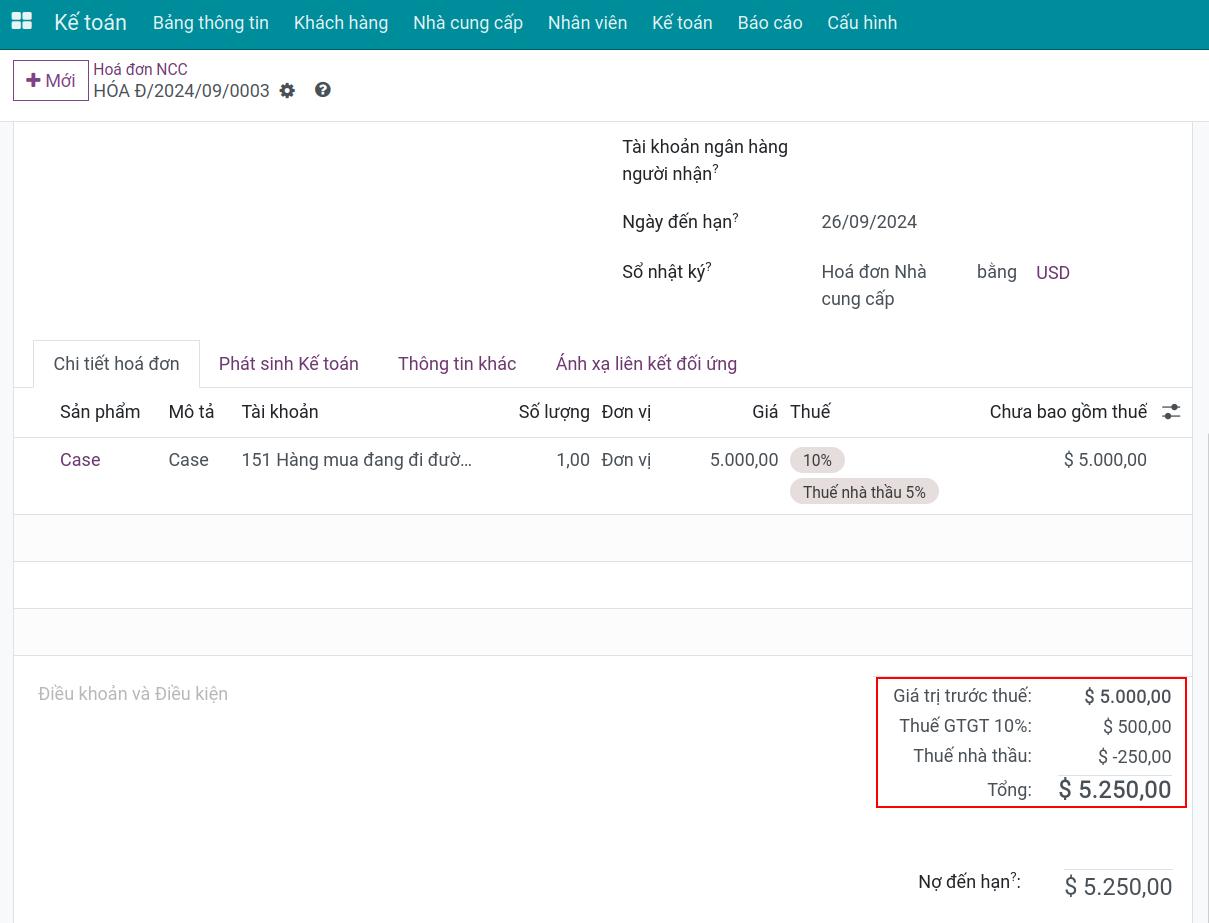Viewport: 1209px width, 923px height.
Task: Open the apps grid home menu
Action: tap(21, 21)
